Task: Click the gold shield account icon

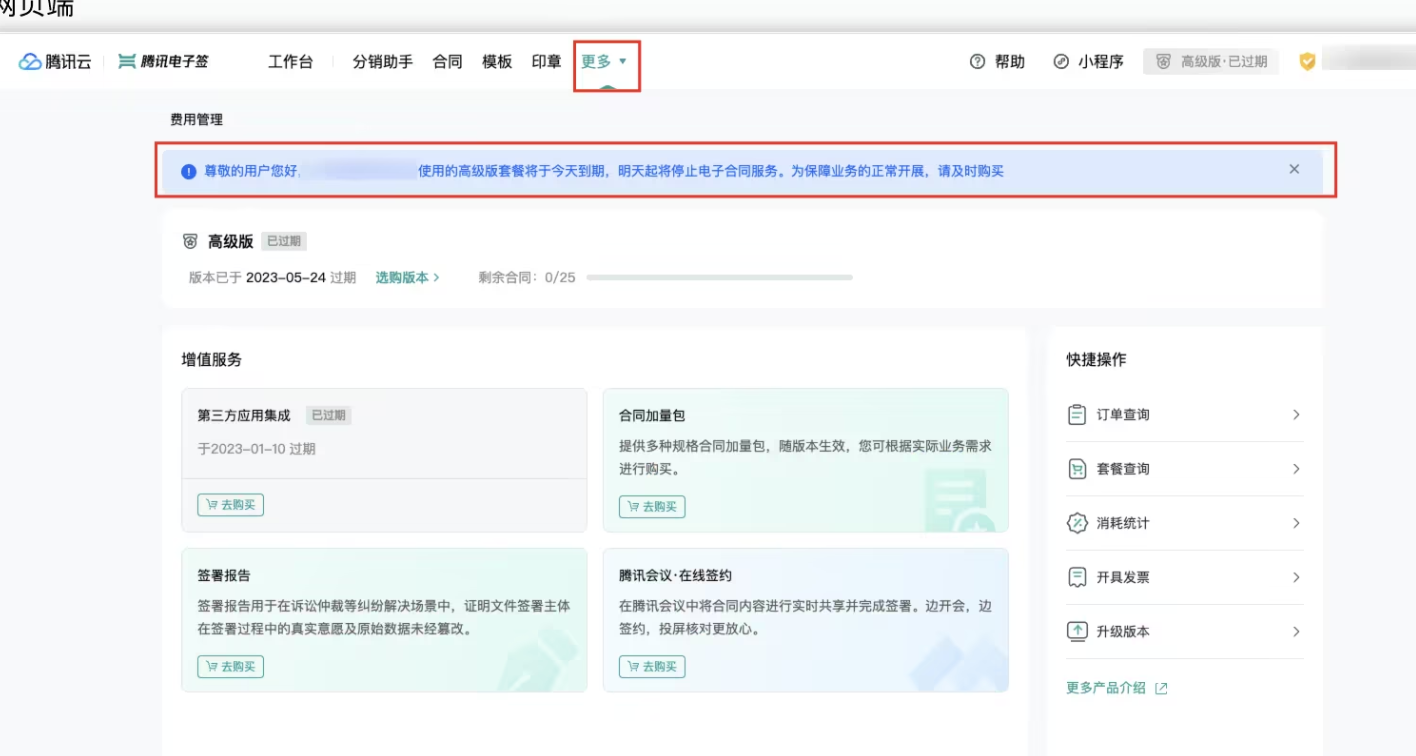Action: pyautogui.click(x=1307, y=61)
